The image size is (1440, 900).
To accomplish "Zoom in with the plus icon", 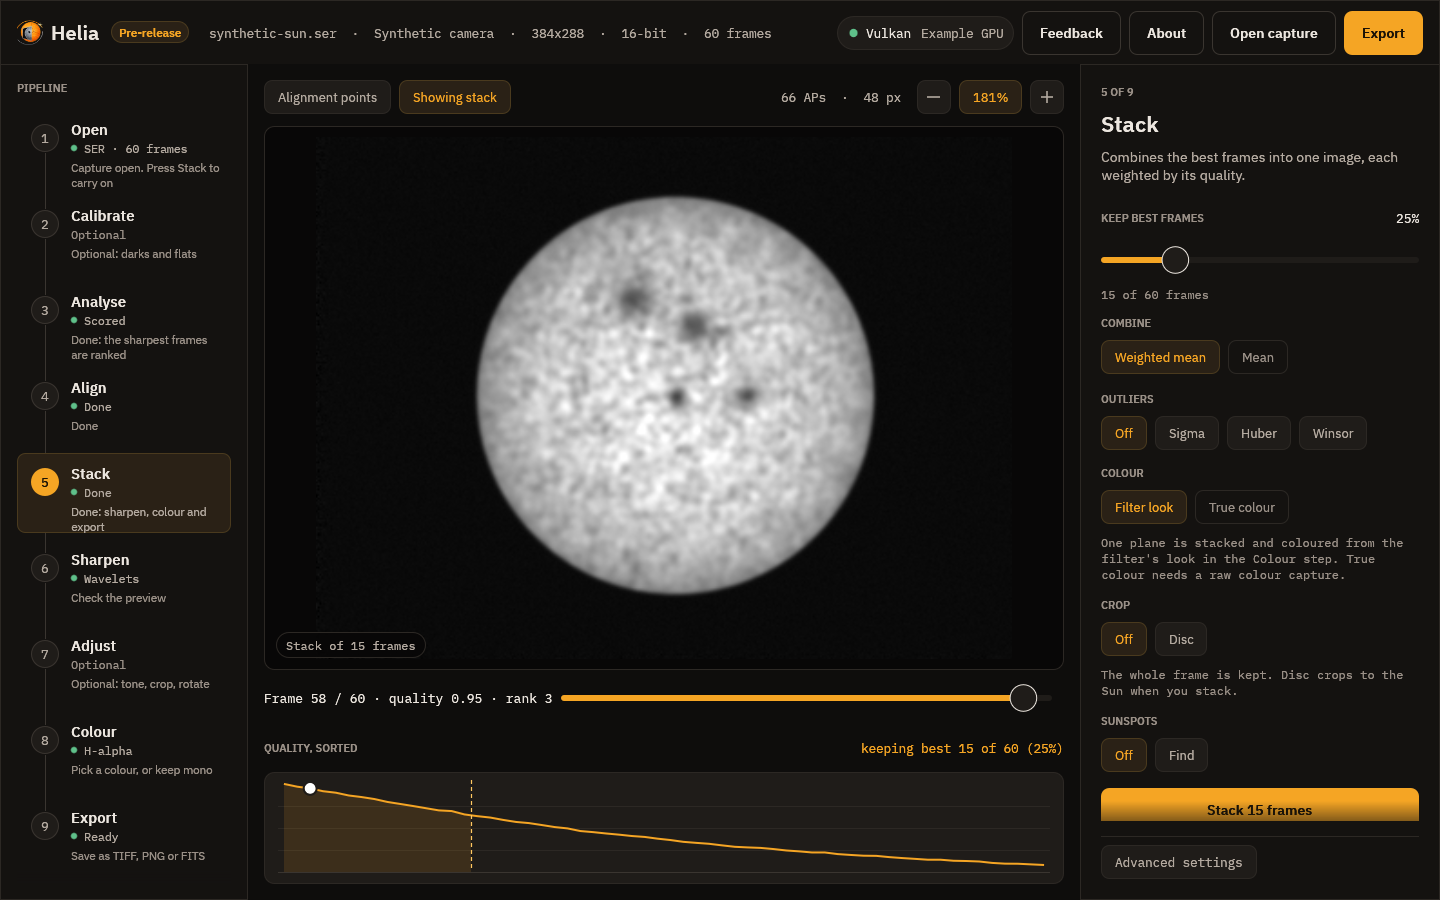I will pos(1046,97).
